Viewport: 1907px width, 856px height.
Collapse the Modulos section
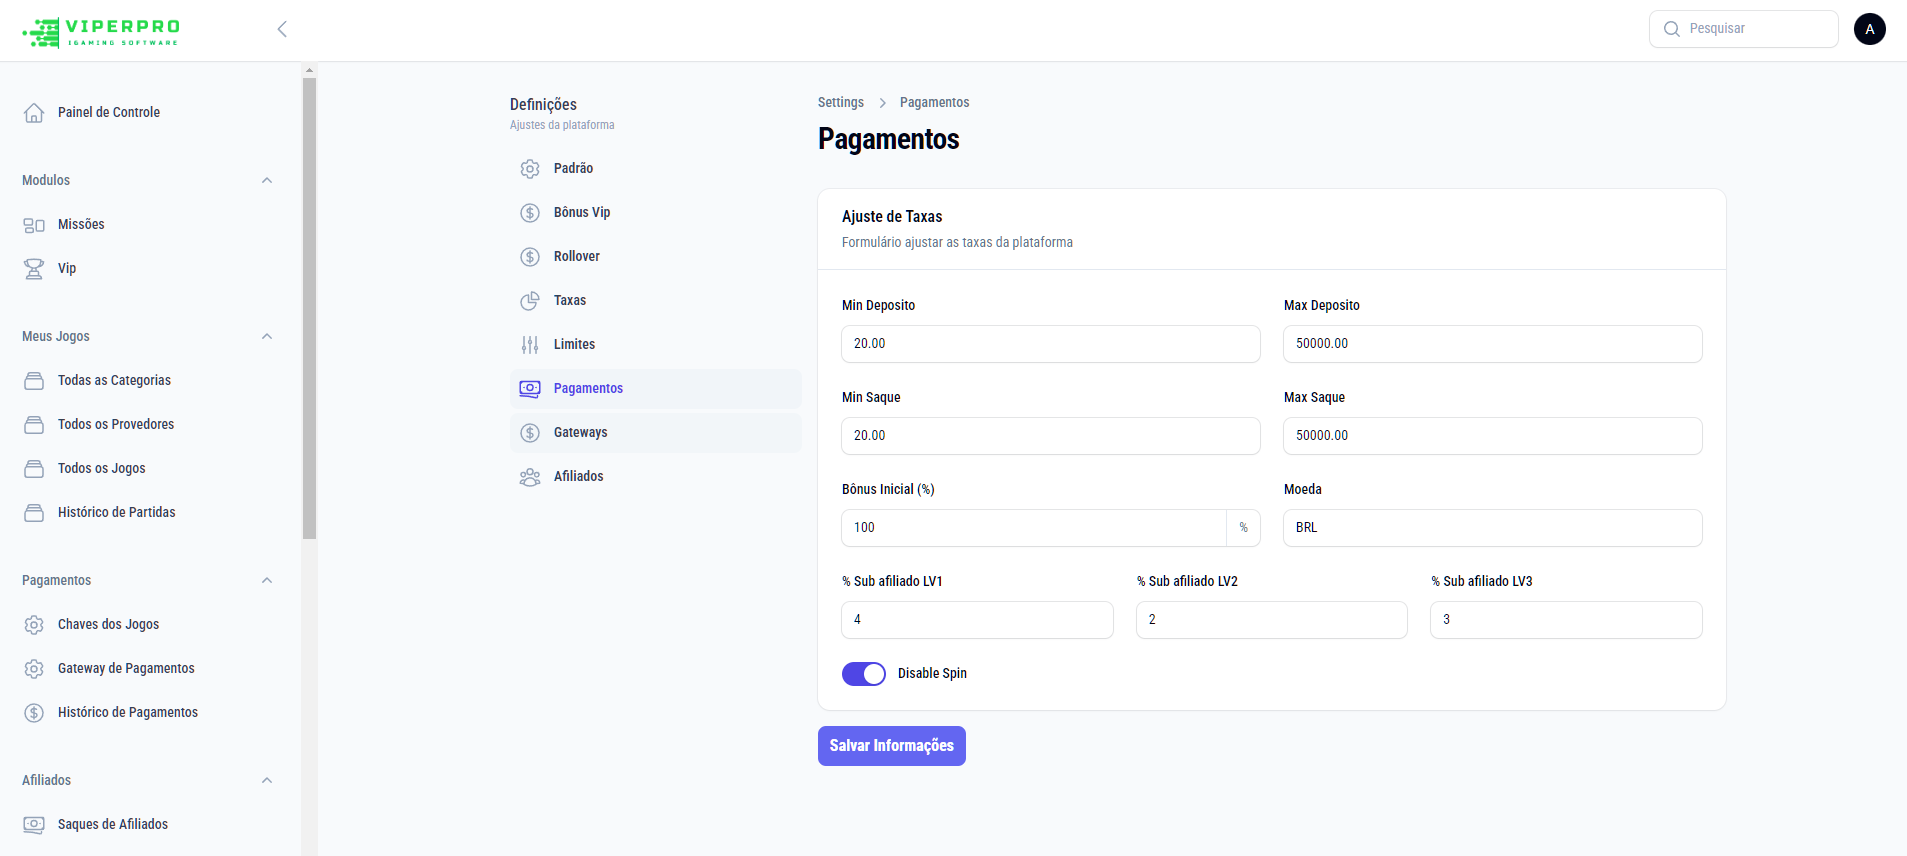click(267, 181)
